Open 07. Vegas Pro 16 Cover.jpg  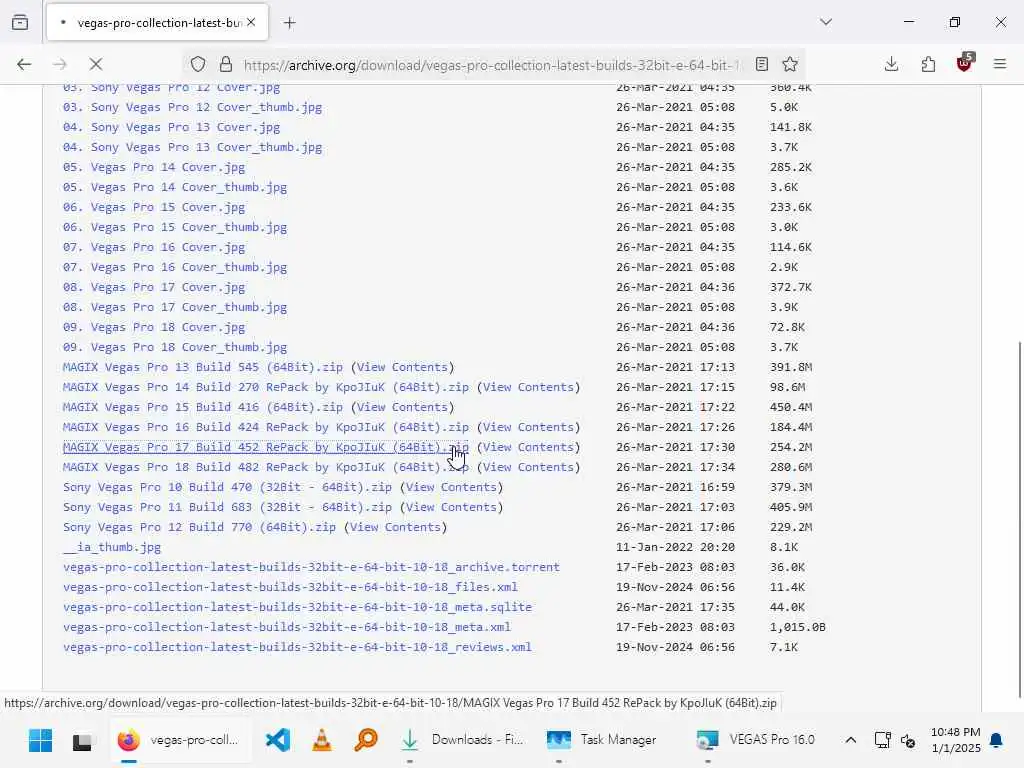pyautogui.click(x=154, y=248)
